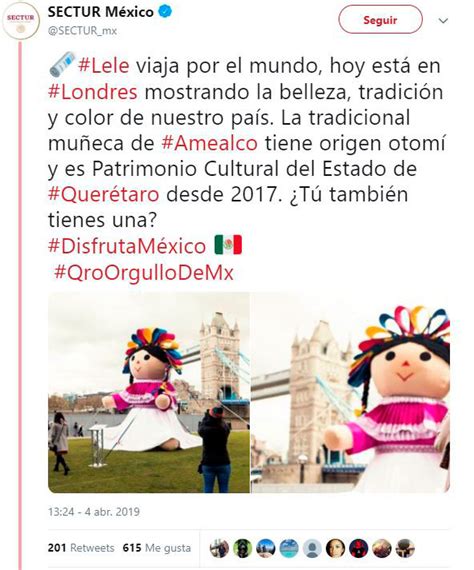Viewport: 474px width, 570px height.
Task: Open the right close-up doll photo
Action: [350, 393]
